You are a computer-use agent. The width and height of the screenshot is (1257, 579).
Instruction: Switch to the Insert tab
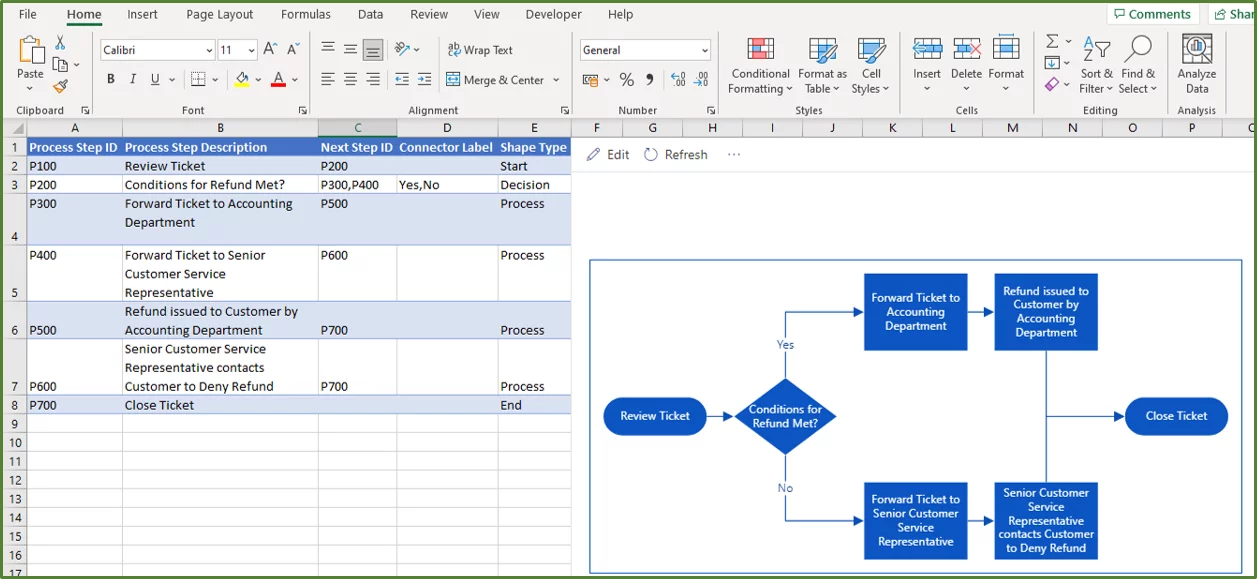142,14
